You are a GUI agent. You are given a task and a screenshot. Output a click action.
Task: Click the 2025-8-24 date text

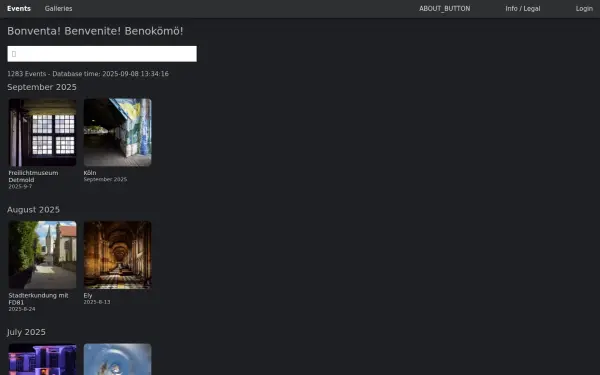pos(22,309)
